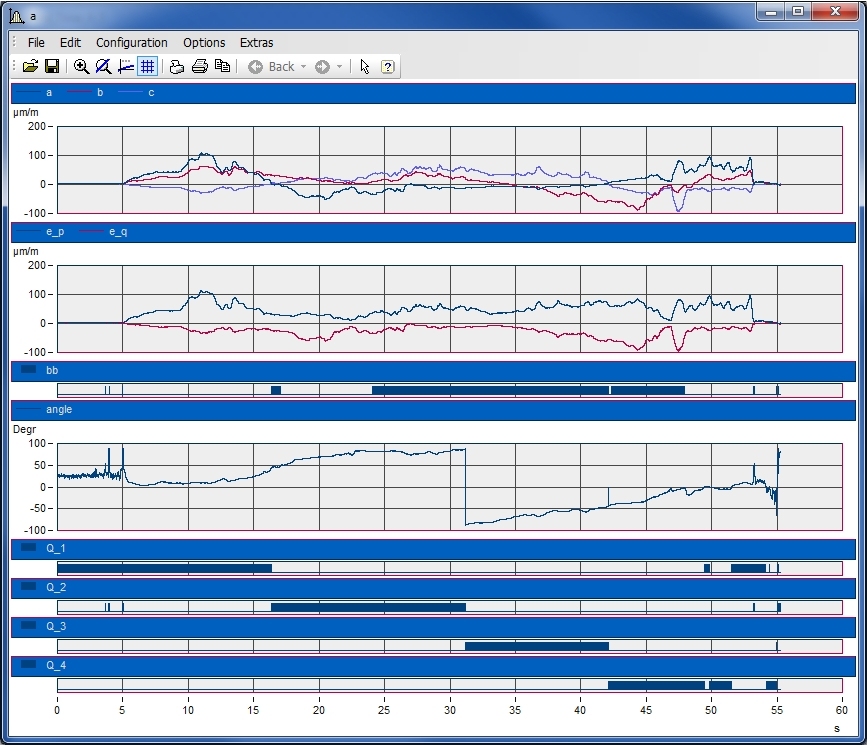Select the 'bb' legend label
The height and width of the screenshot is (745, 867).
pos(52,371)
